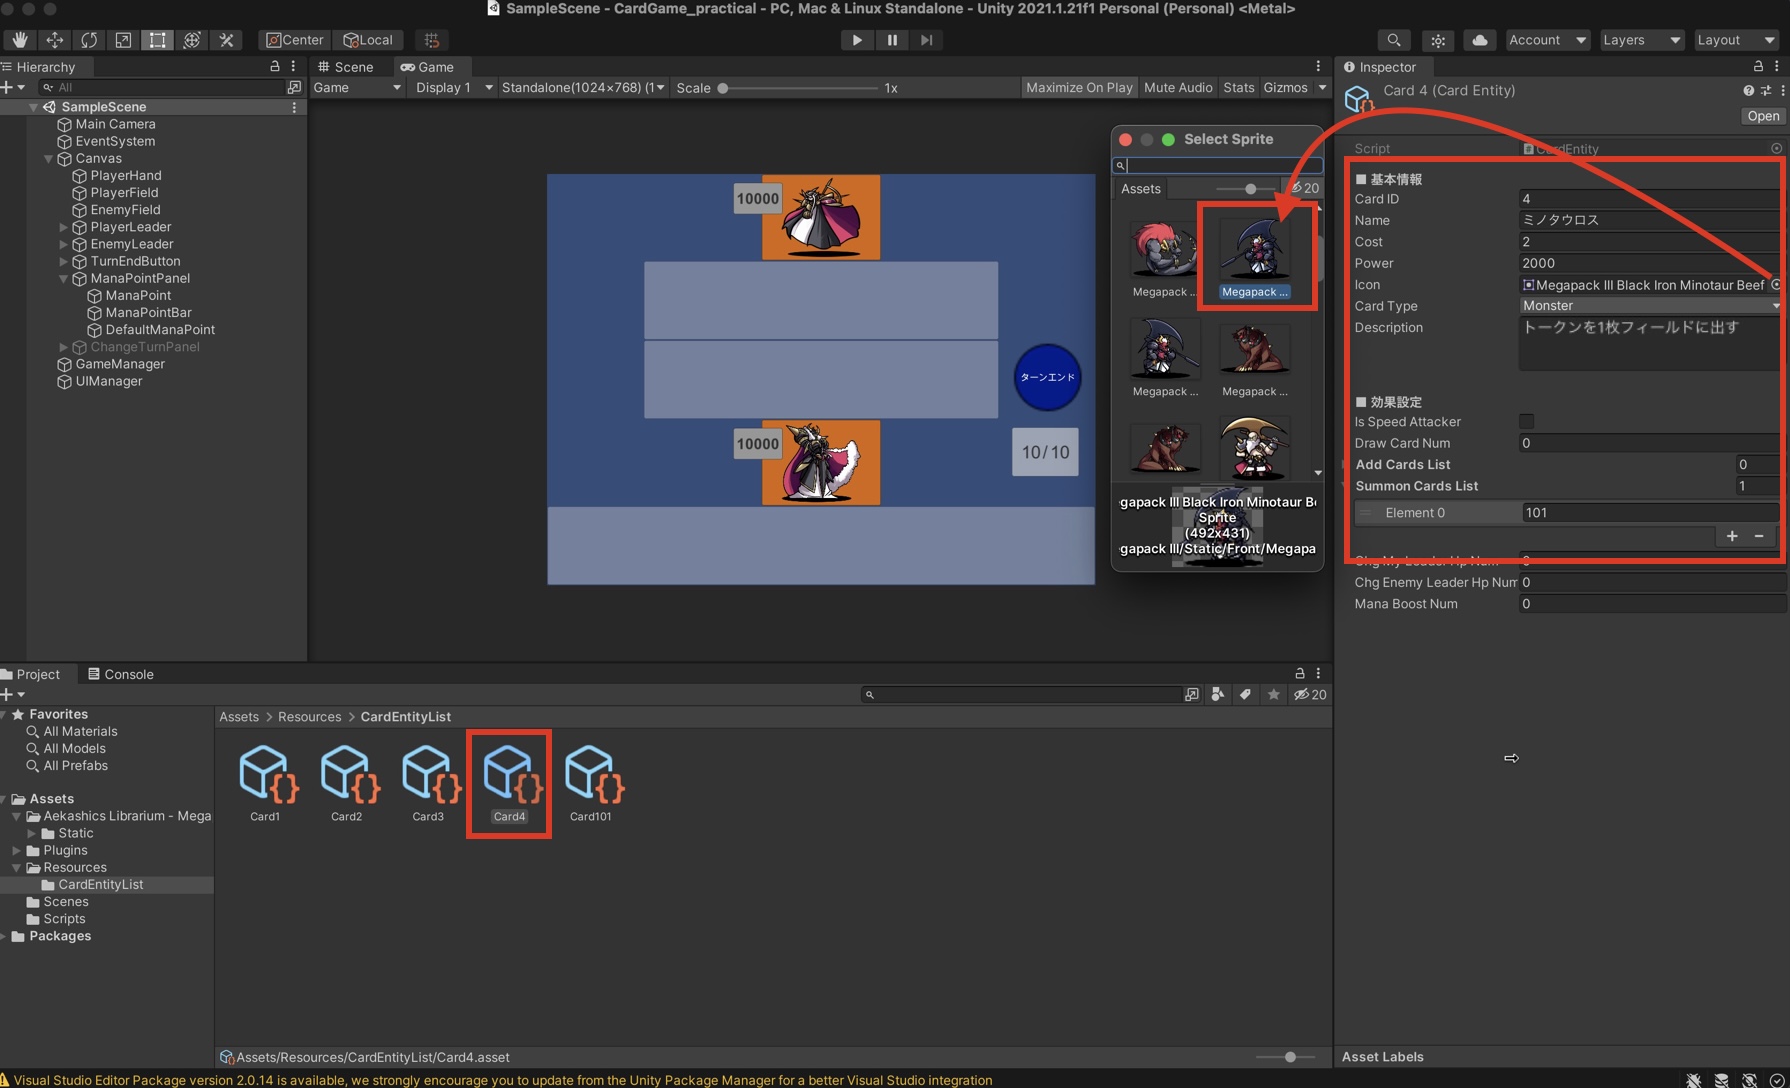Switch to the Scene tab
This screenshot has height=1088, width=1790.
pyautogui.click(x=345, y=67)
